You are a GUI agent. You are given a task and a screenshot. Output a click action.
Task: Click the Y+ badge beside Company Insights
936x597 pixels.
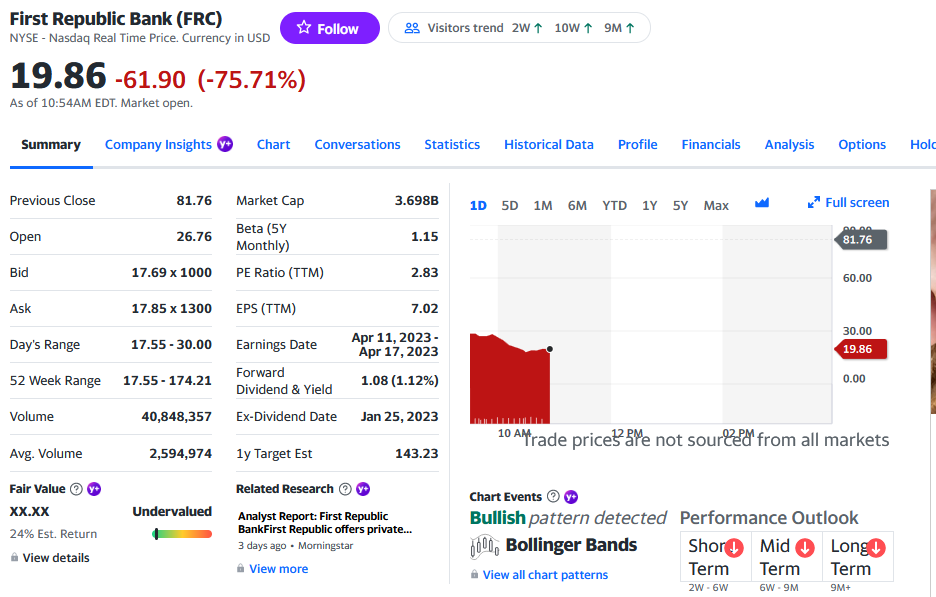point(225,144)
